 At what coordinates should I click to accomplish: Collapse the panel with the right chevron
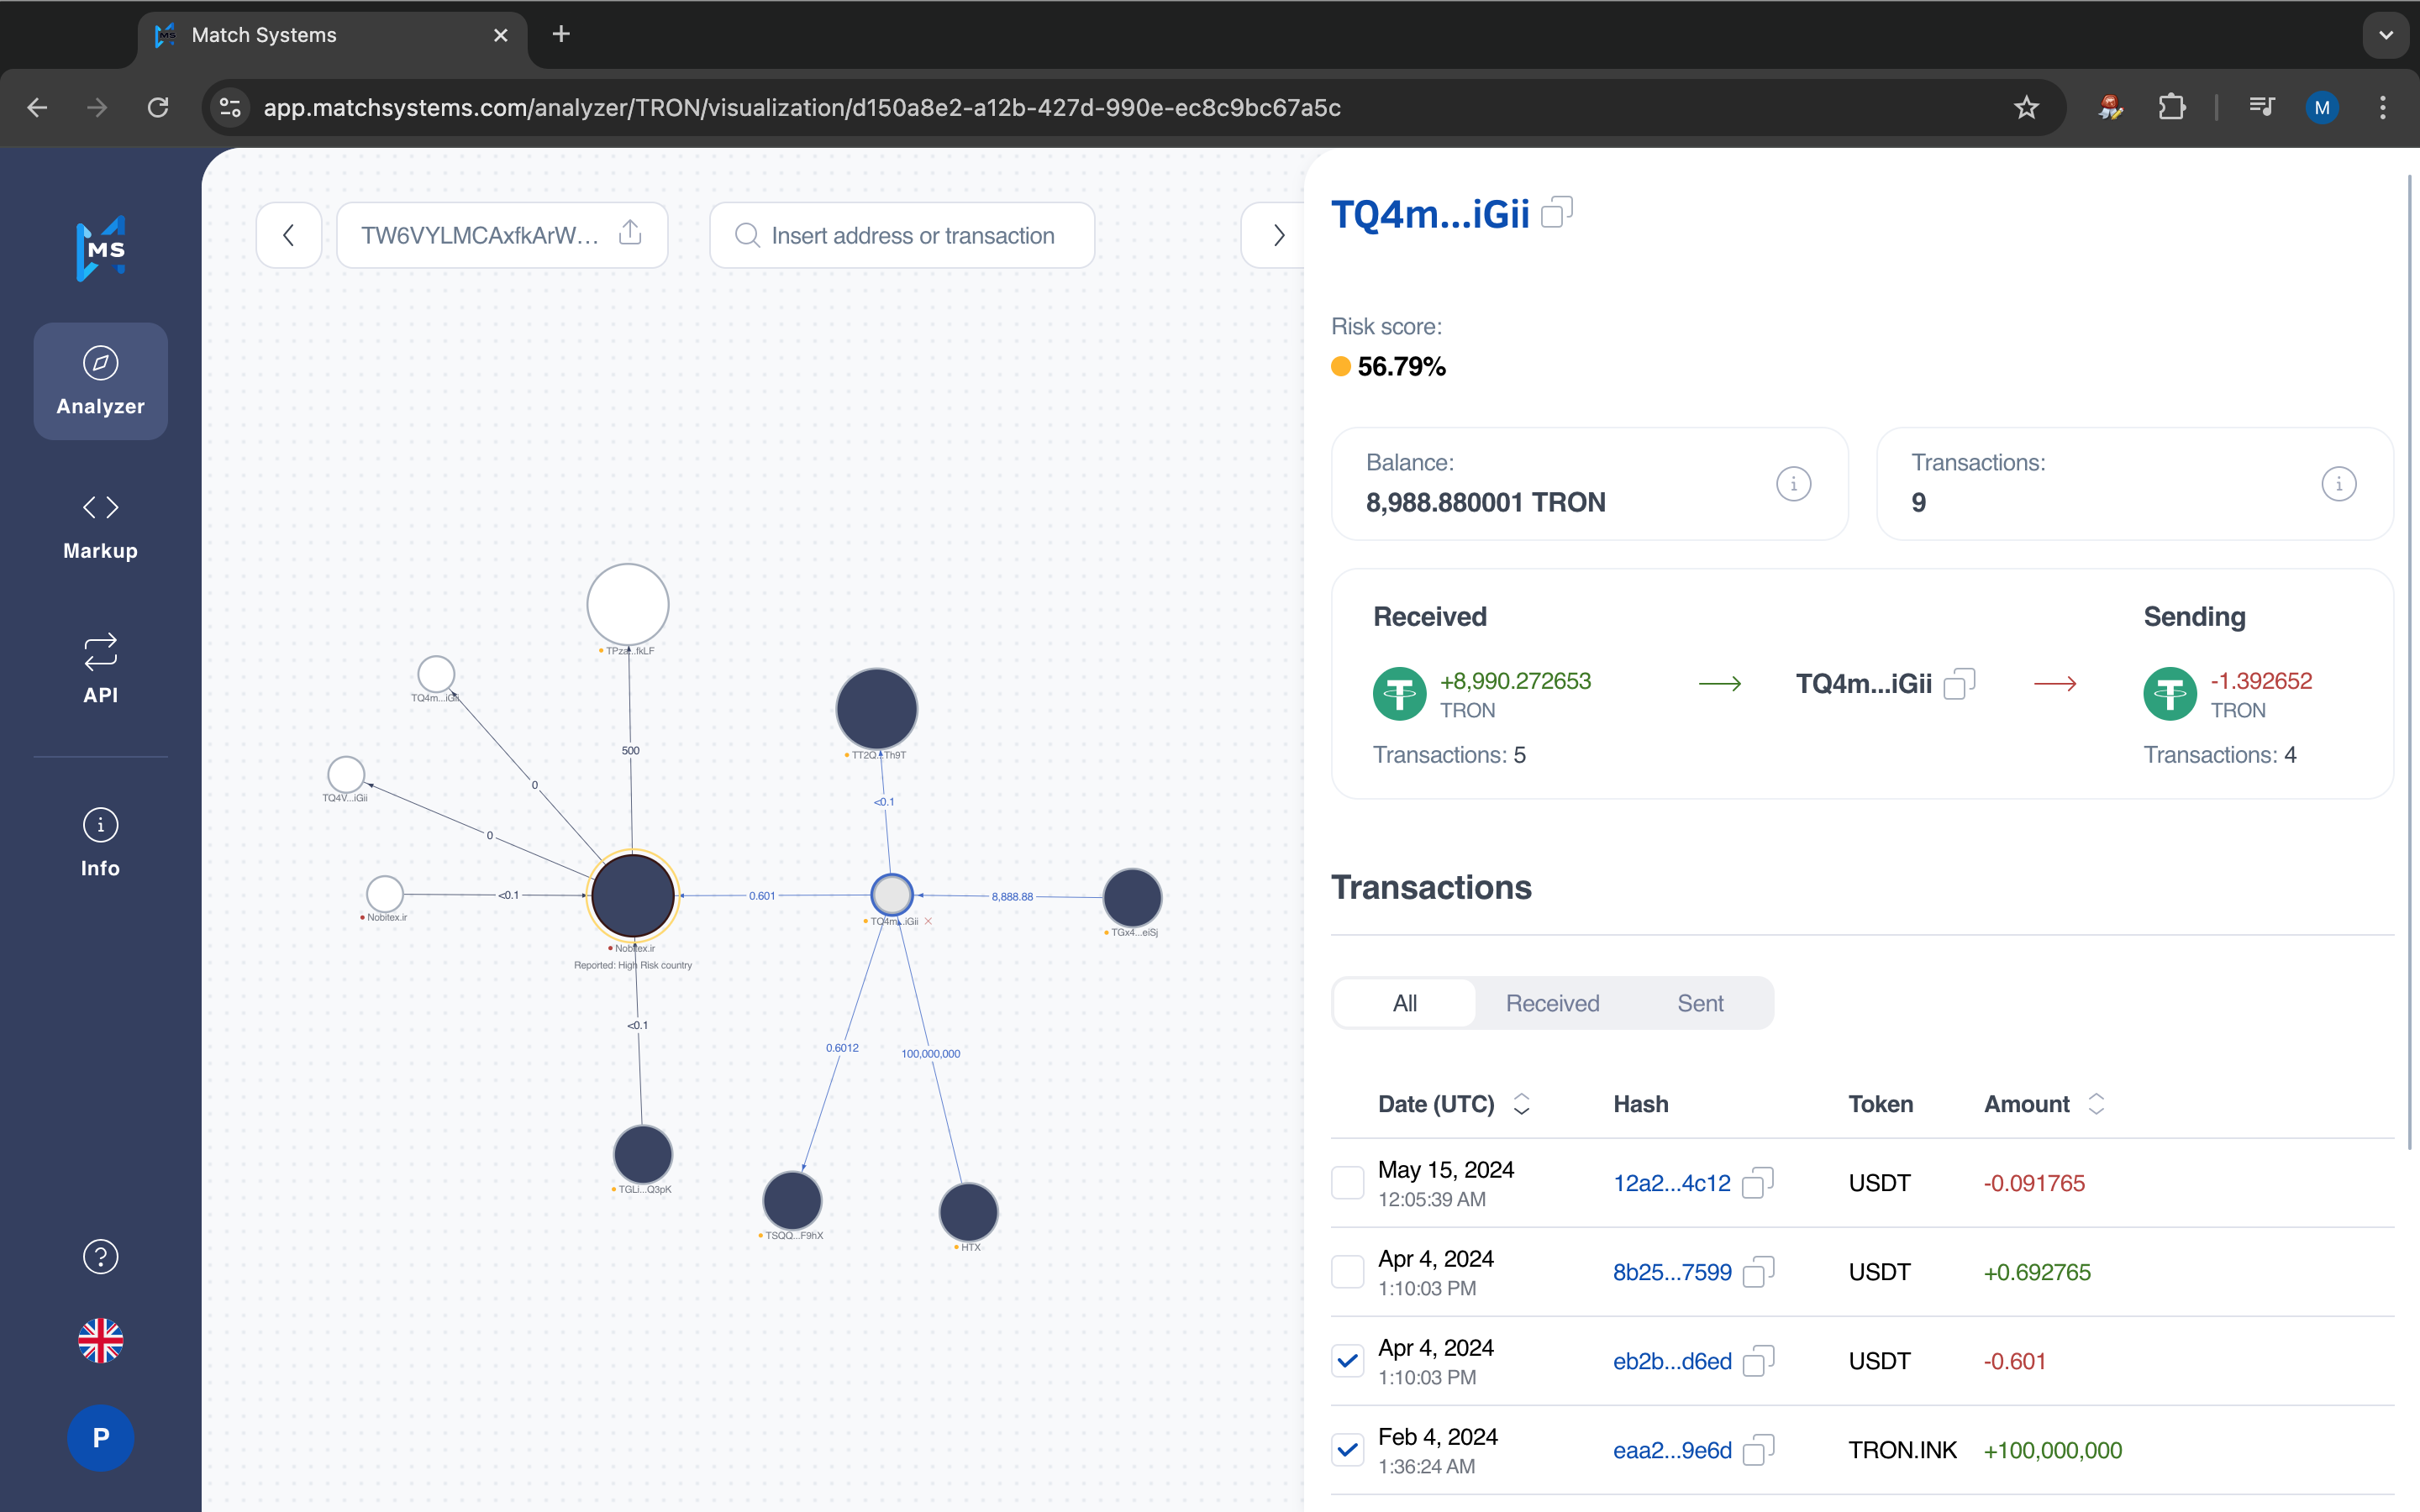click(1277, 235)
